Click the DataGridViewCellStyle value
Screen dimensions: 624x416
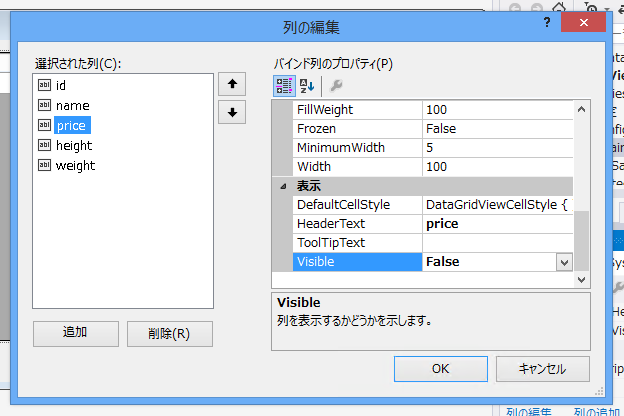pos(497,205)
